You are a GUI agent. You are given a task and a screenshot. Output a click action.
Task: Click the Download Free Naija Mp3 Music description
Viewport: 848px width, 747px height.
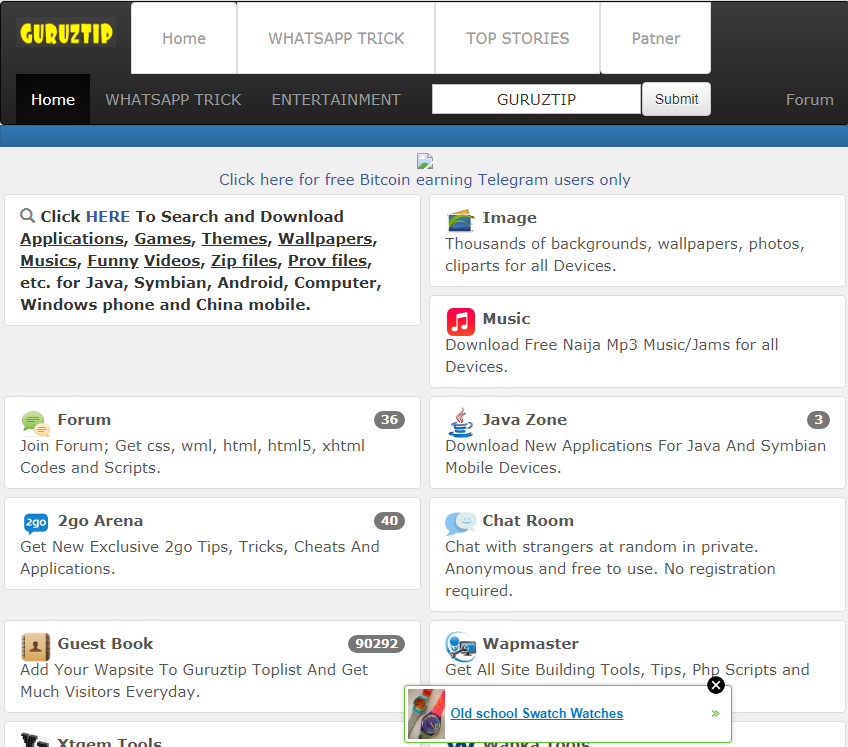pos(612,355)
